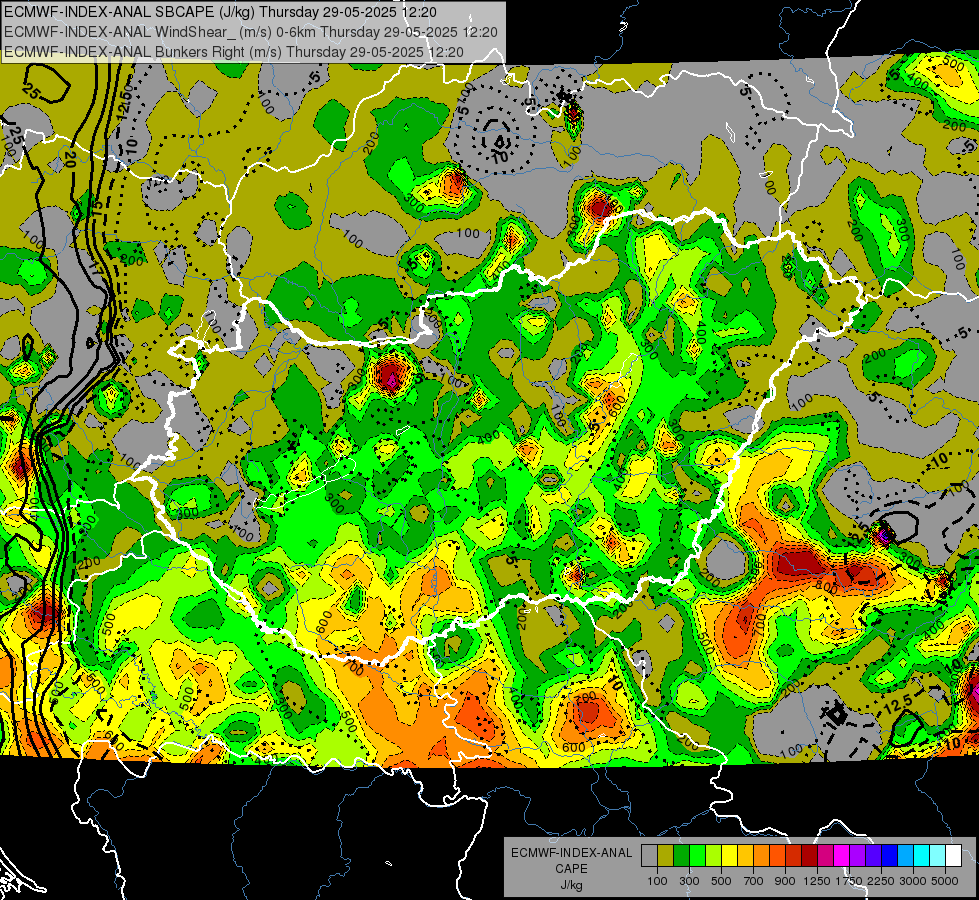
Task: Pick the red-orange swatch left of 900 tick
Action: (777, 856)
